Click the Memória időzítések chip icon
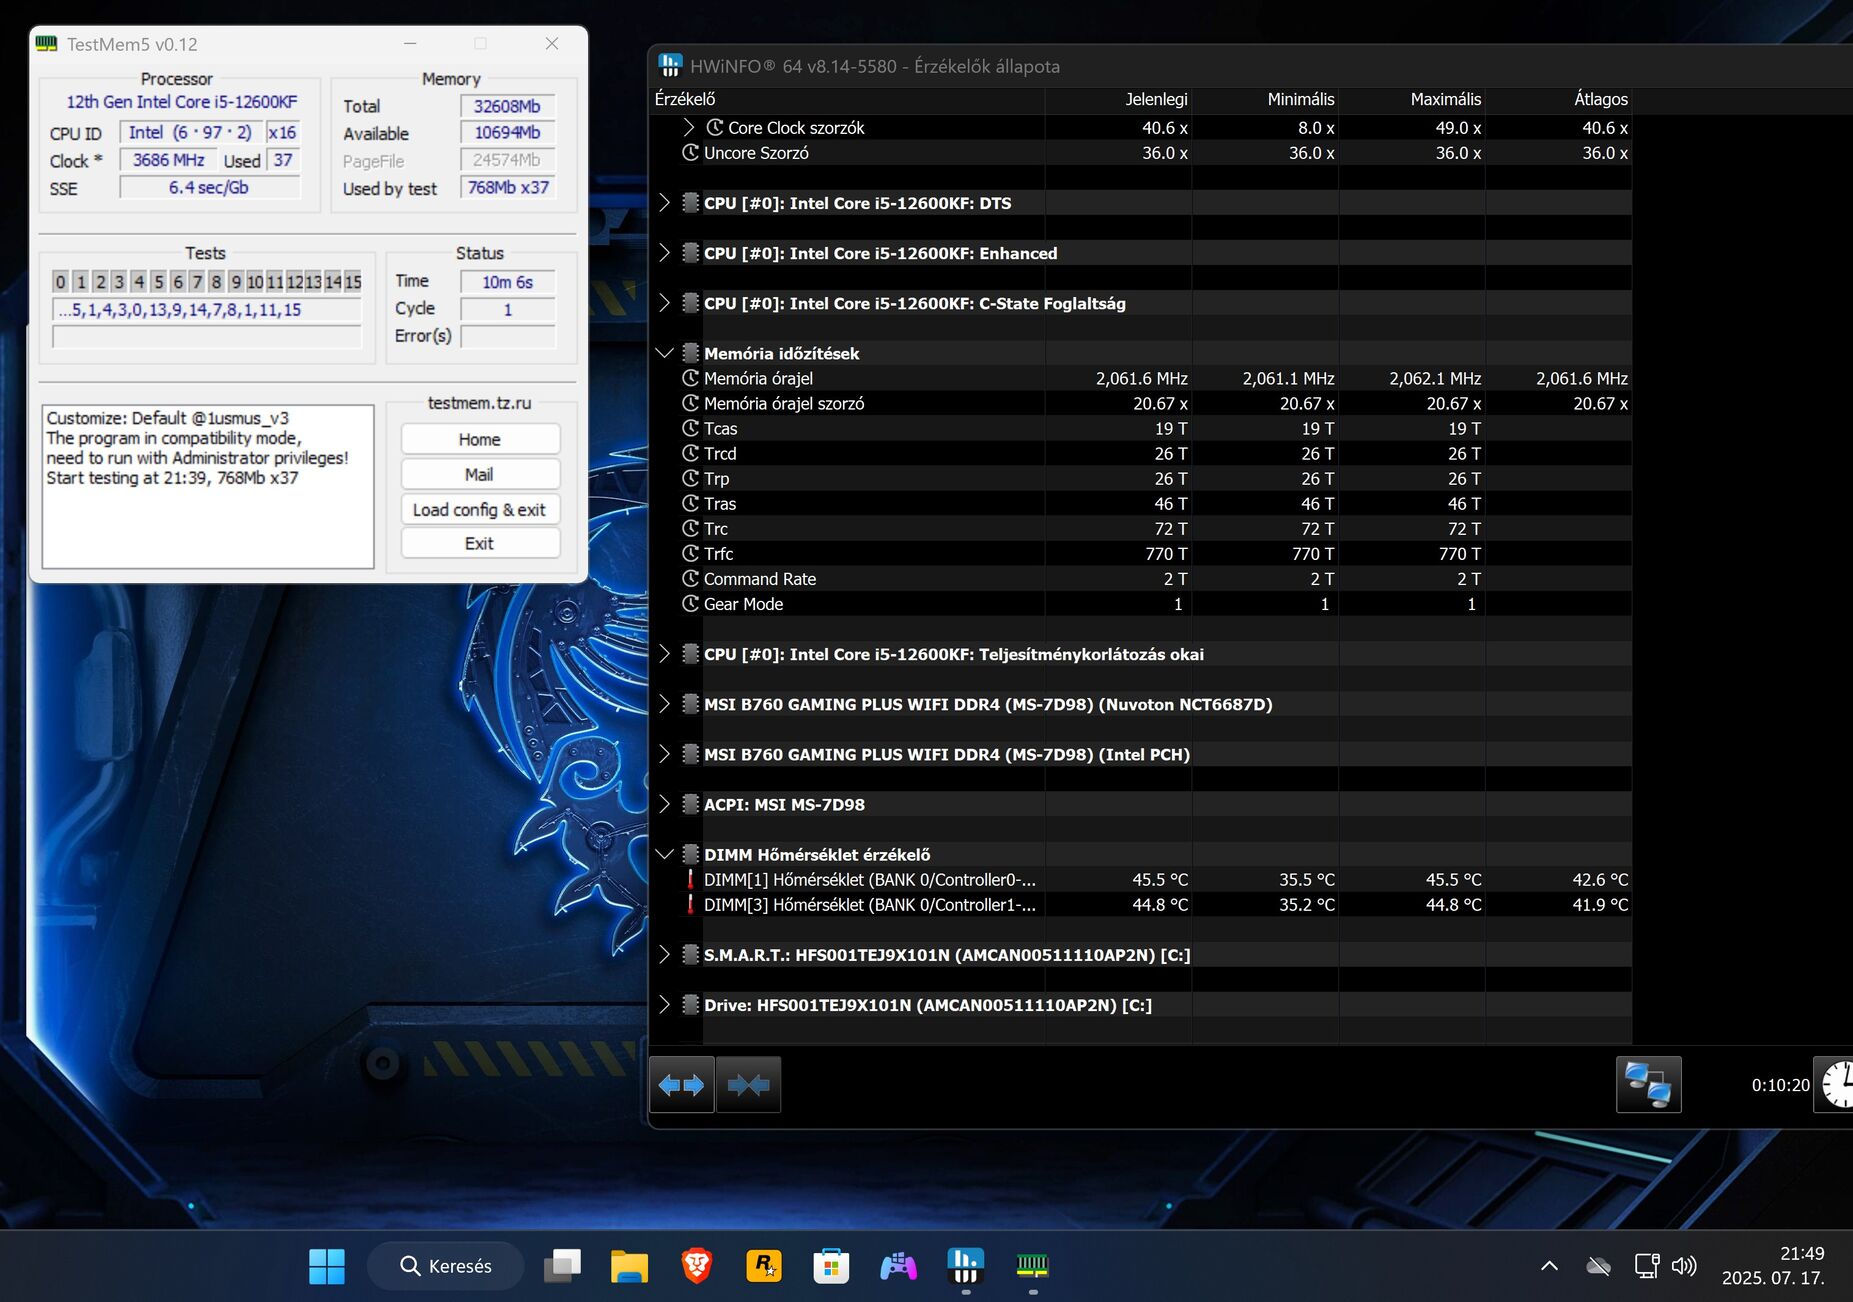This screenshot has width=1853, height=1302. pos(690,353)
